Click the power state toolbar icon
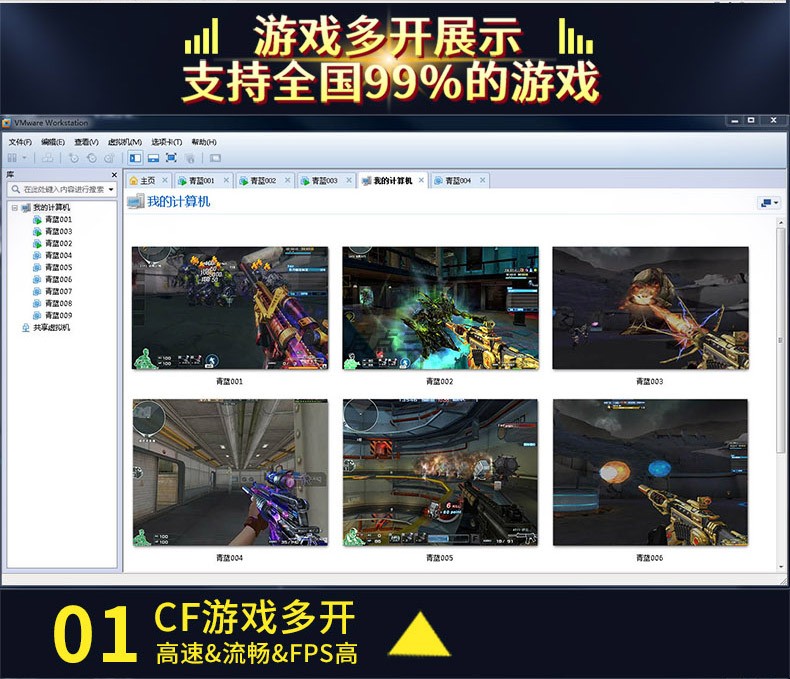Viewport: 790px width, 679px height. (x=13, y=158)
